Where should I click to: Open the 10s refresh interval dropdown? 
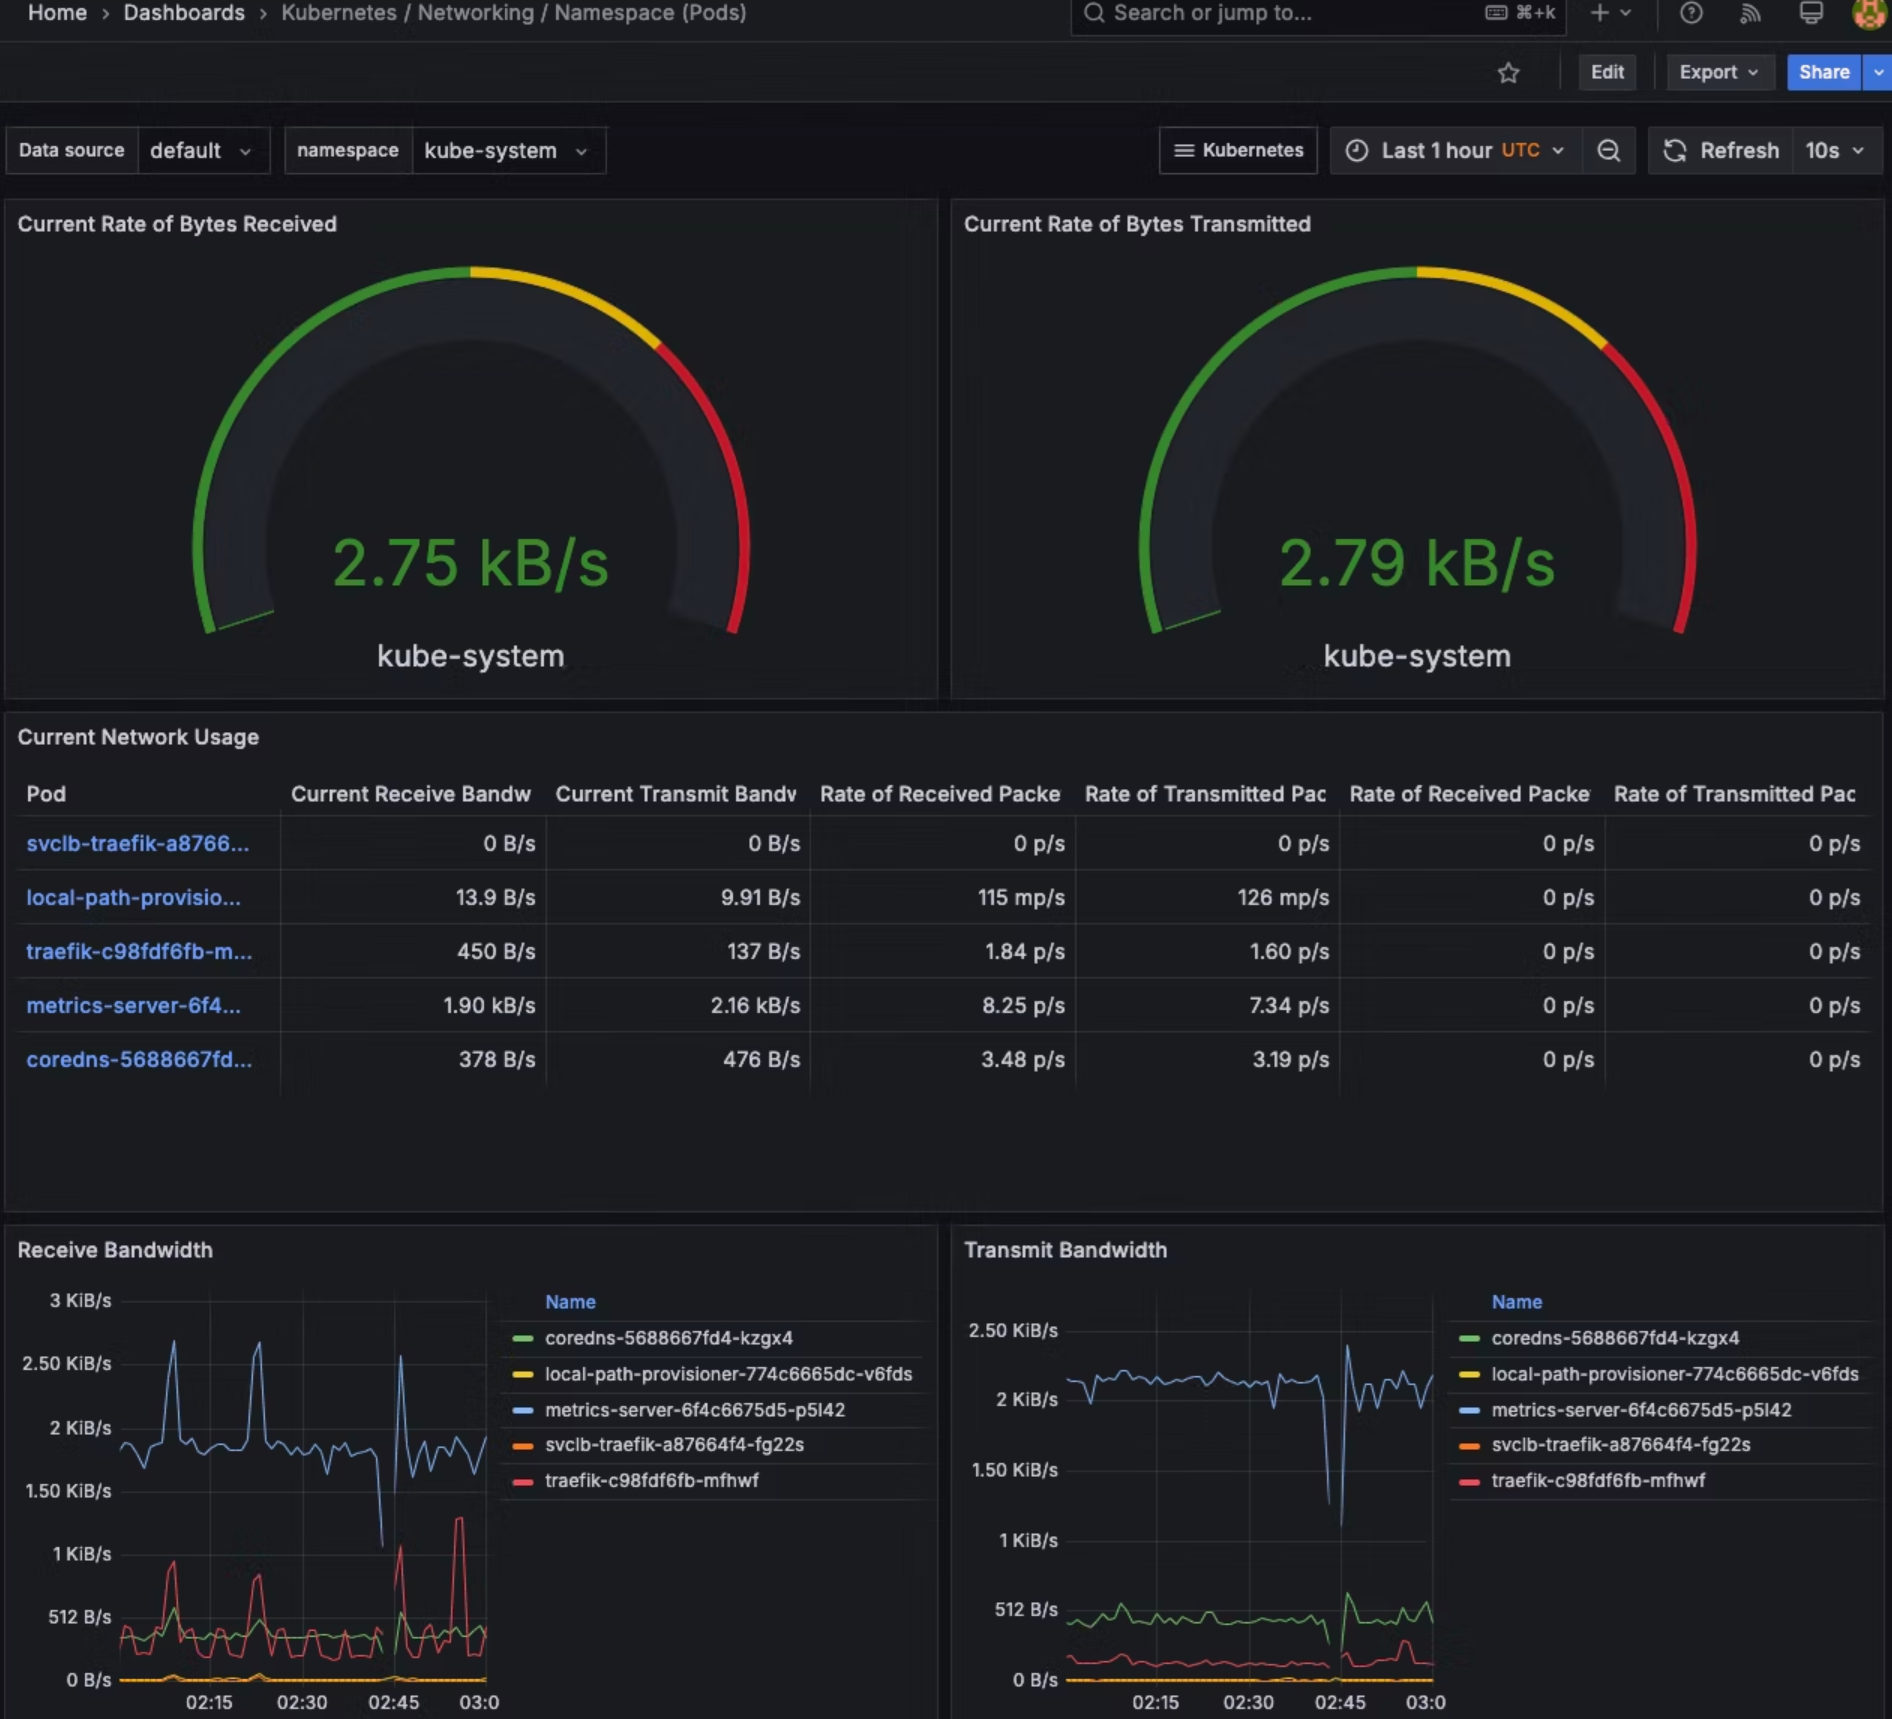coord(1836,151)
